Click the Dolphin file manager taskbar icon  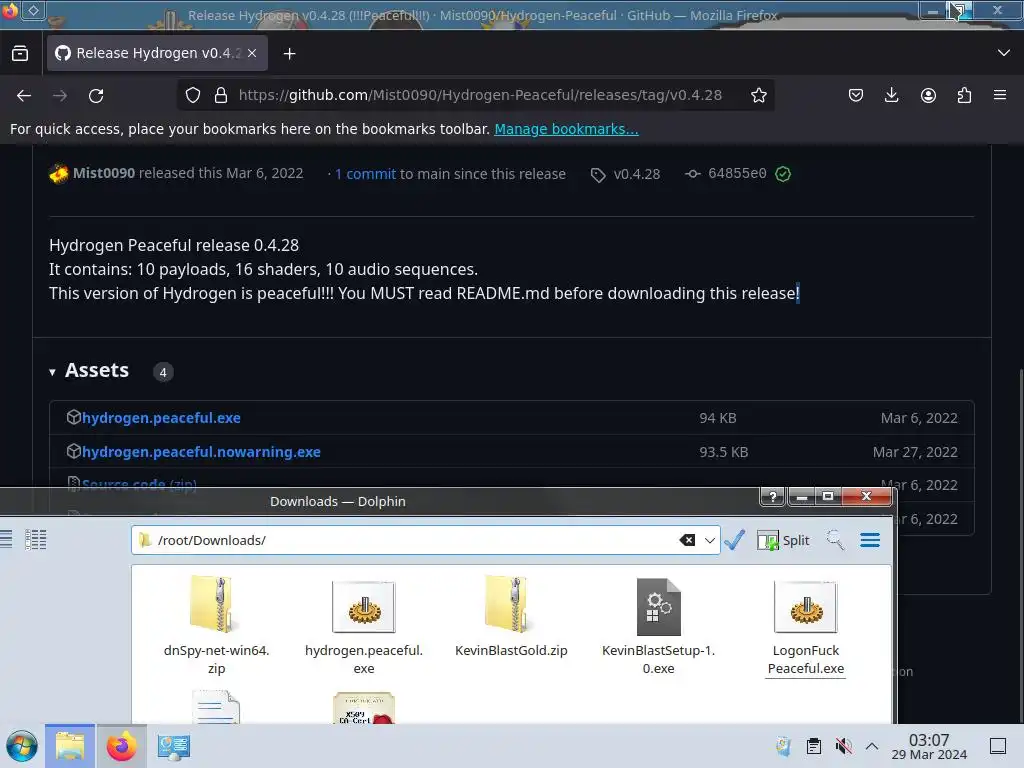click(70, 746)
